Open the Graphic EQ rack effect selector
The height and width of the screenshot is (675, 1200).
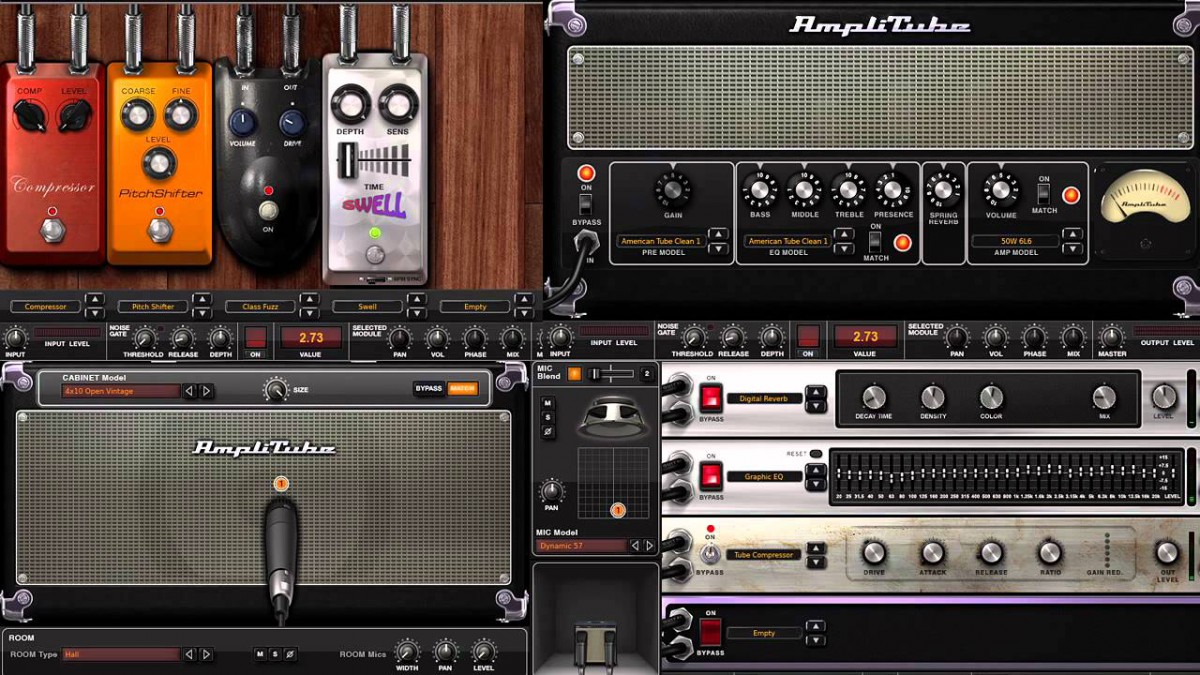(764, 477)
